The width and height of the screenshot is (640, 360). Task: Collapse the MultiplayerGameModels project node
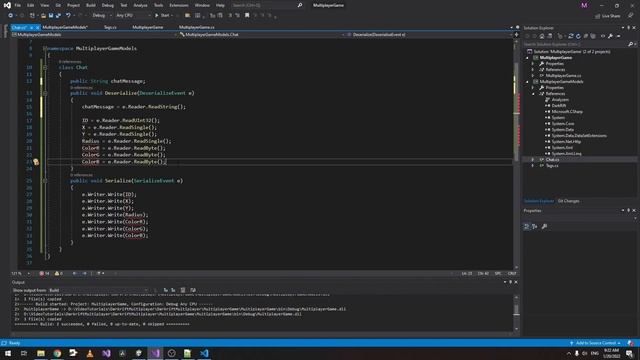point(527,82)
